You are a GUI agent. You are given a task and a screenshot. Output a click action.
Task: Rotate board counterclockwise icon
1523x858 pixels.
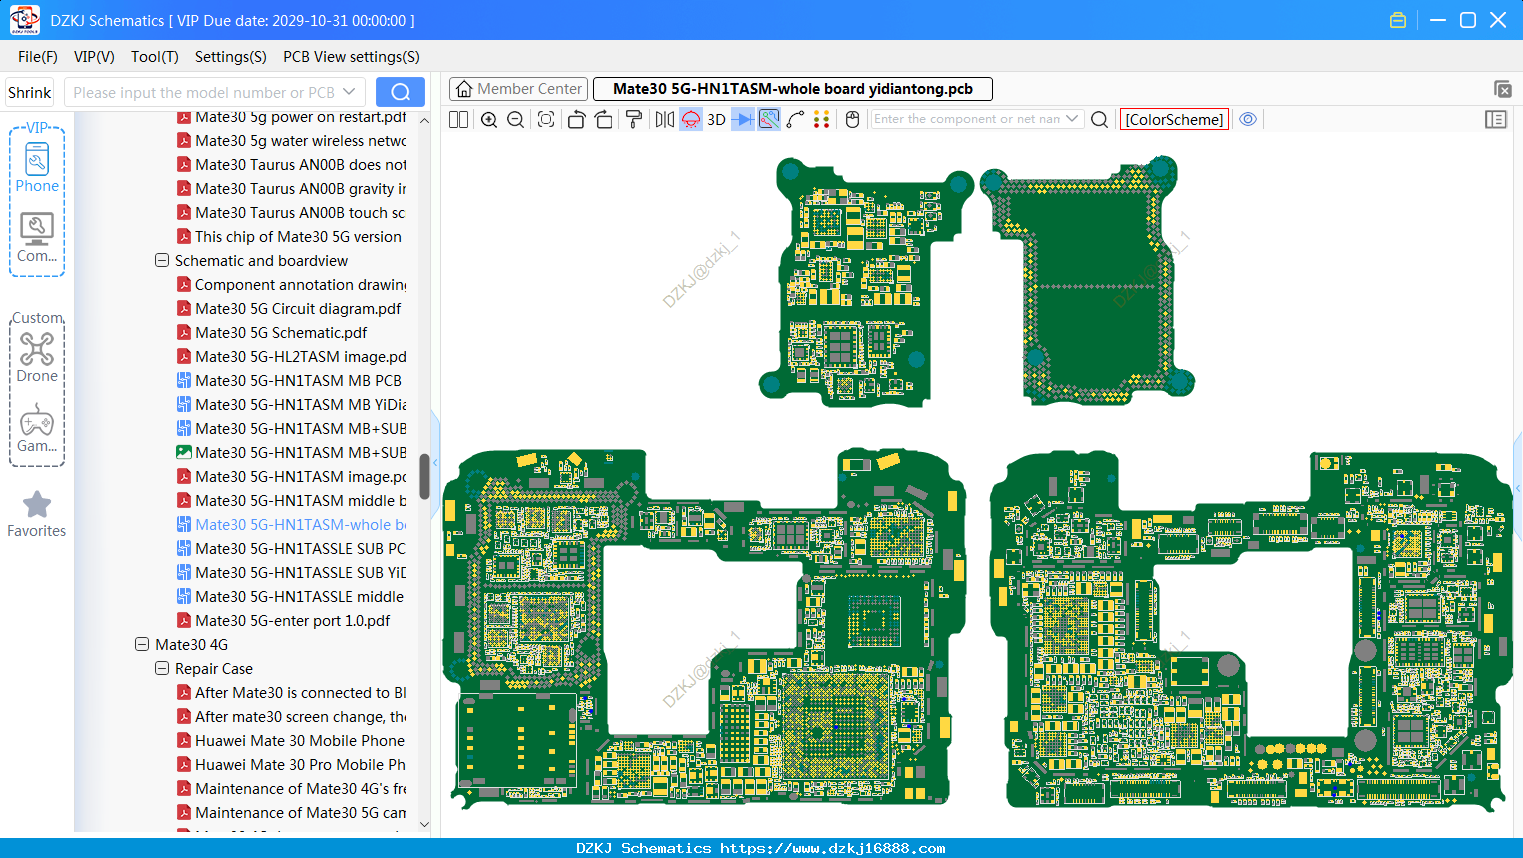(x=576, y=119)
